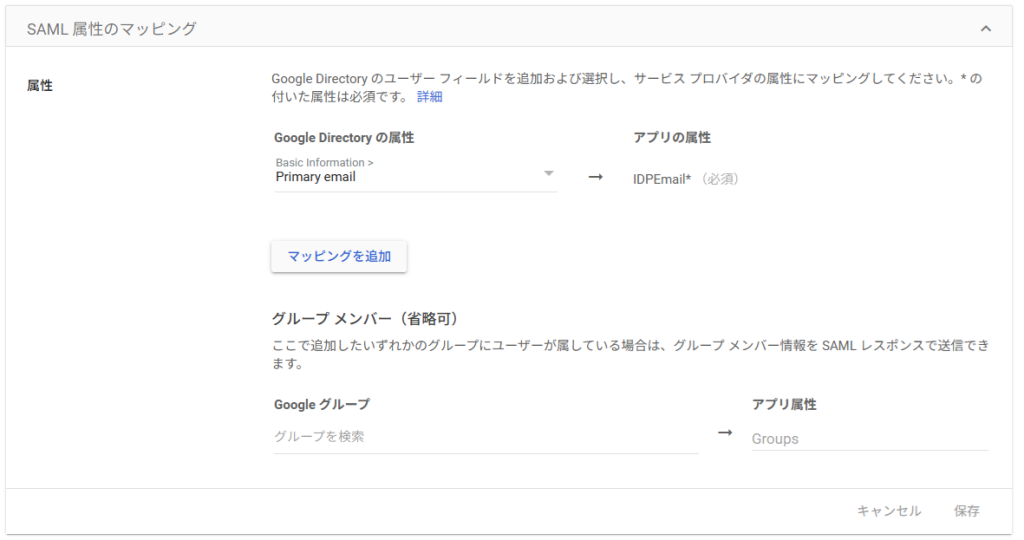Click the Groups app attribute field

868,438
